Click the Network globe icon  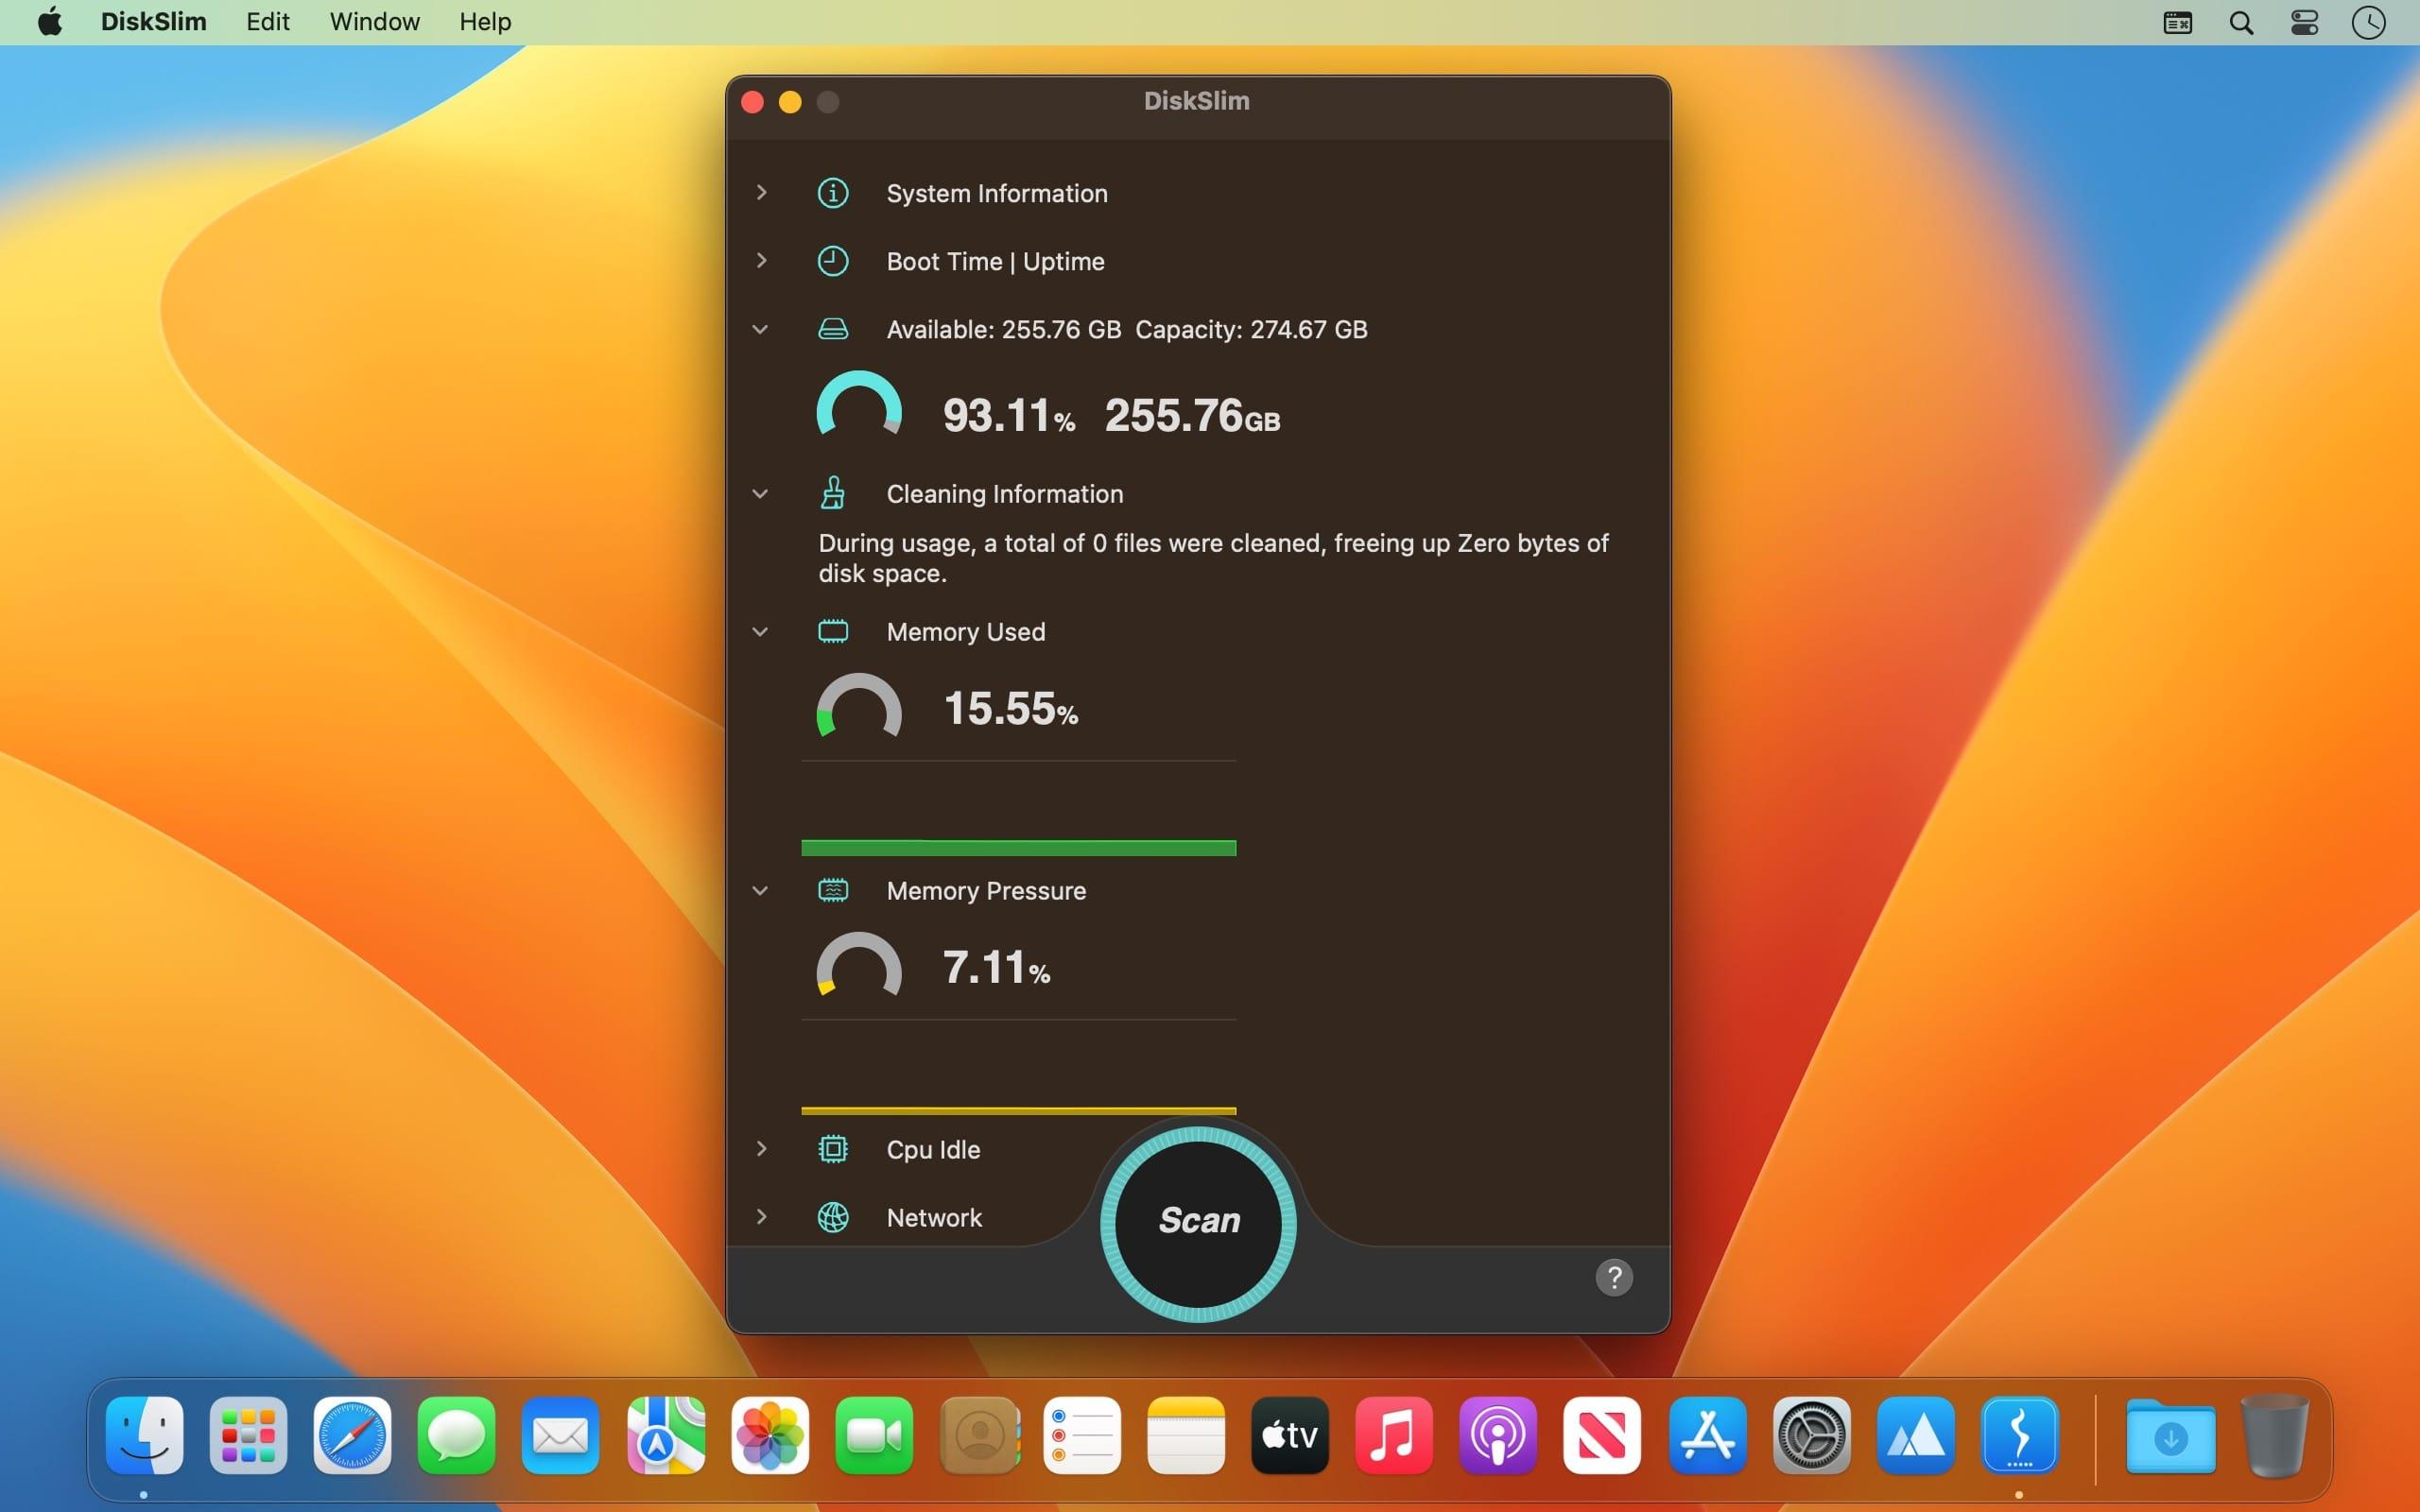[833, 1217]
